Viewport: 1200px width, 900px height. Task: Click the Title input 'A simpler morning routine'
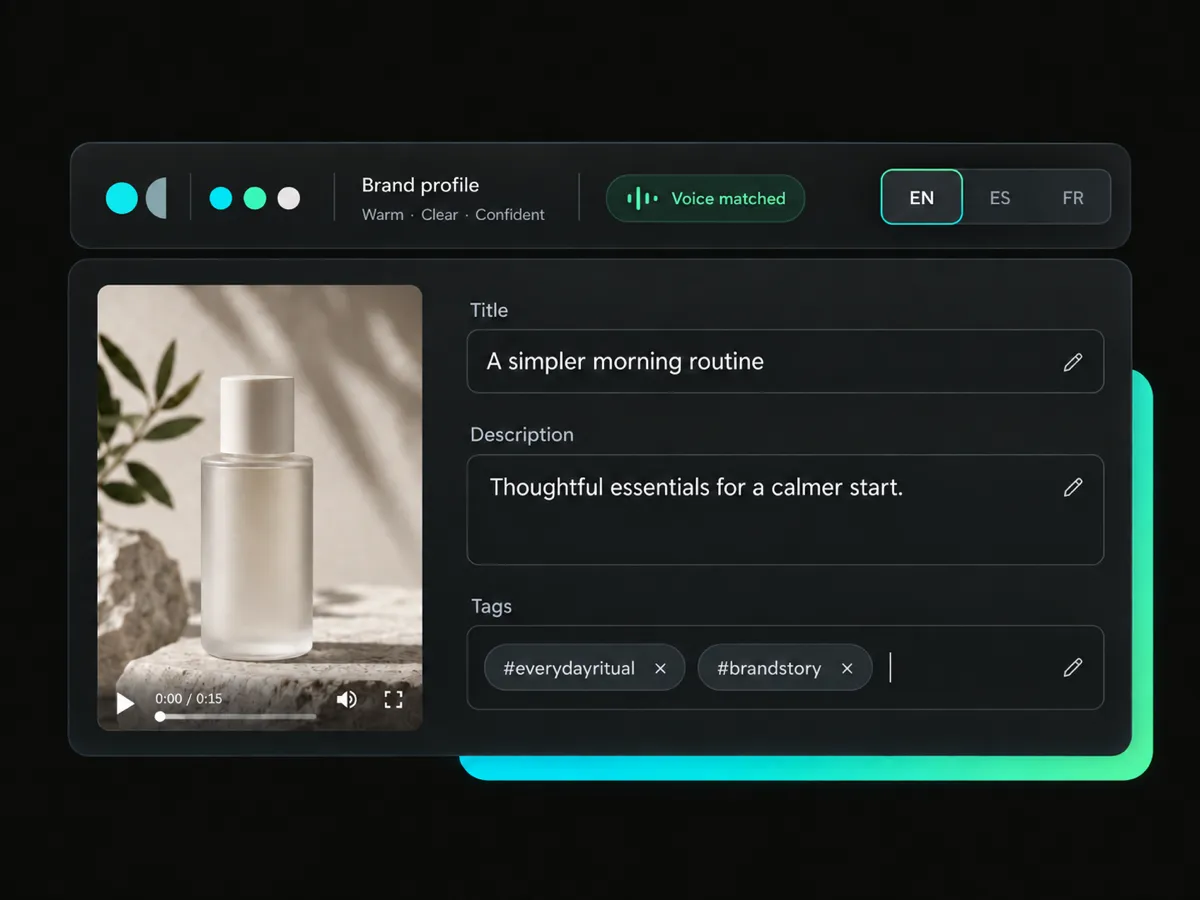785,361
